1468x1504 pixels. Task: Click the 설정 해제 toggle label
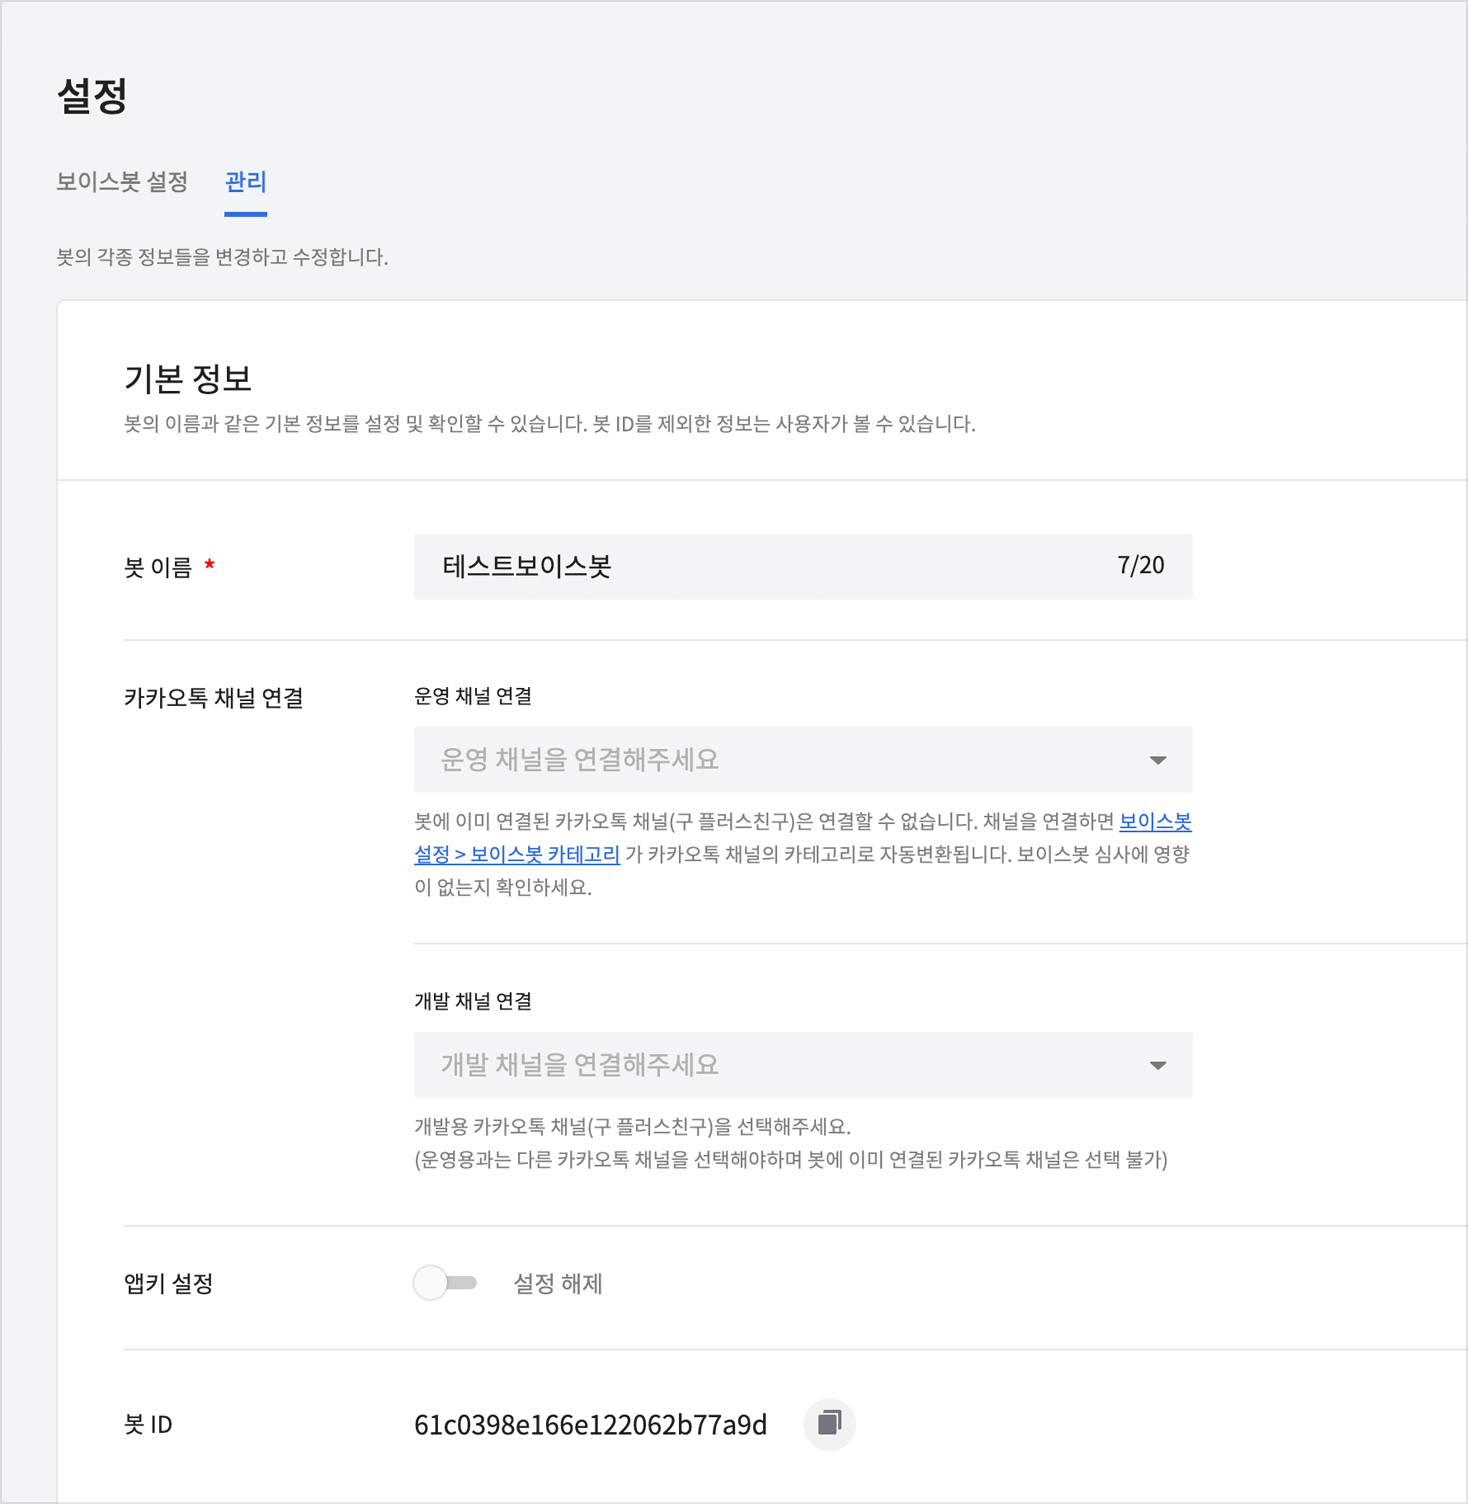558,1284
